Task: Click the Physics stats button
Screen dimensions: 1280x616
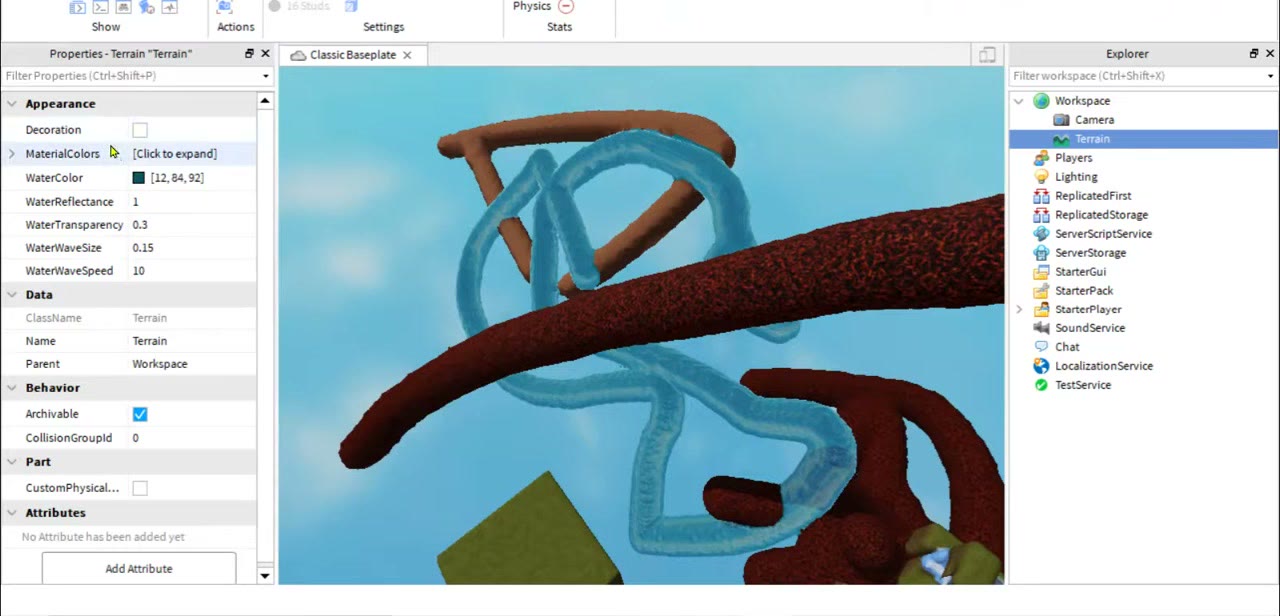Action: coord(543,7)
